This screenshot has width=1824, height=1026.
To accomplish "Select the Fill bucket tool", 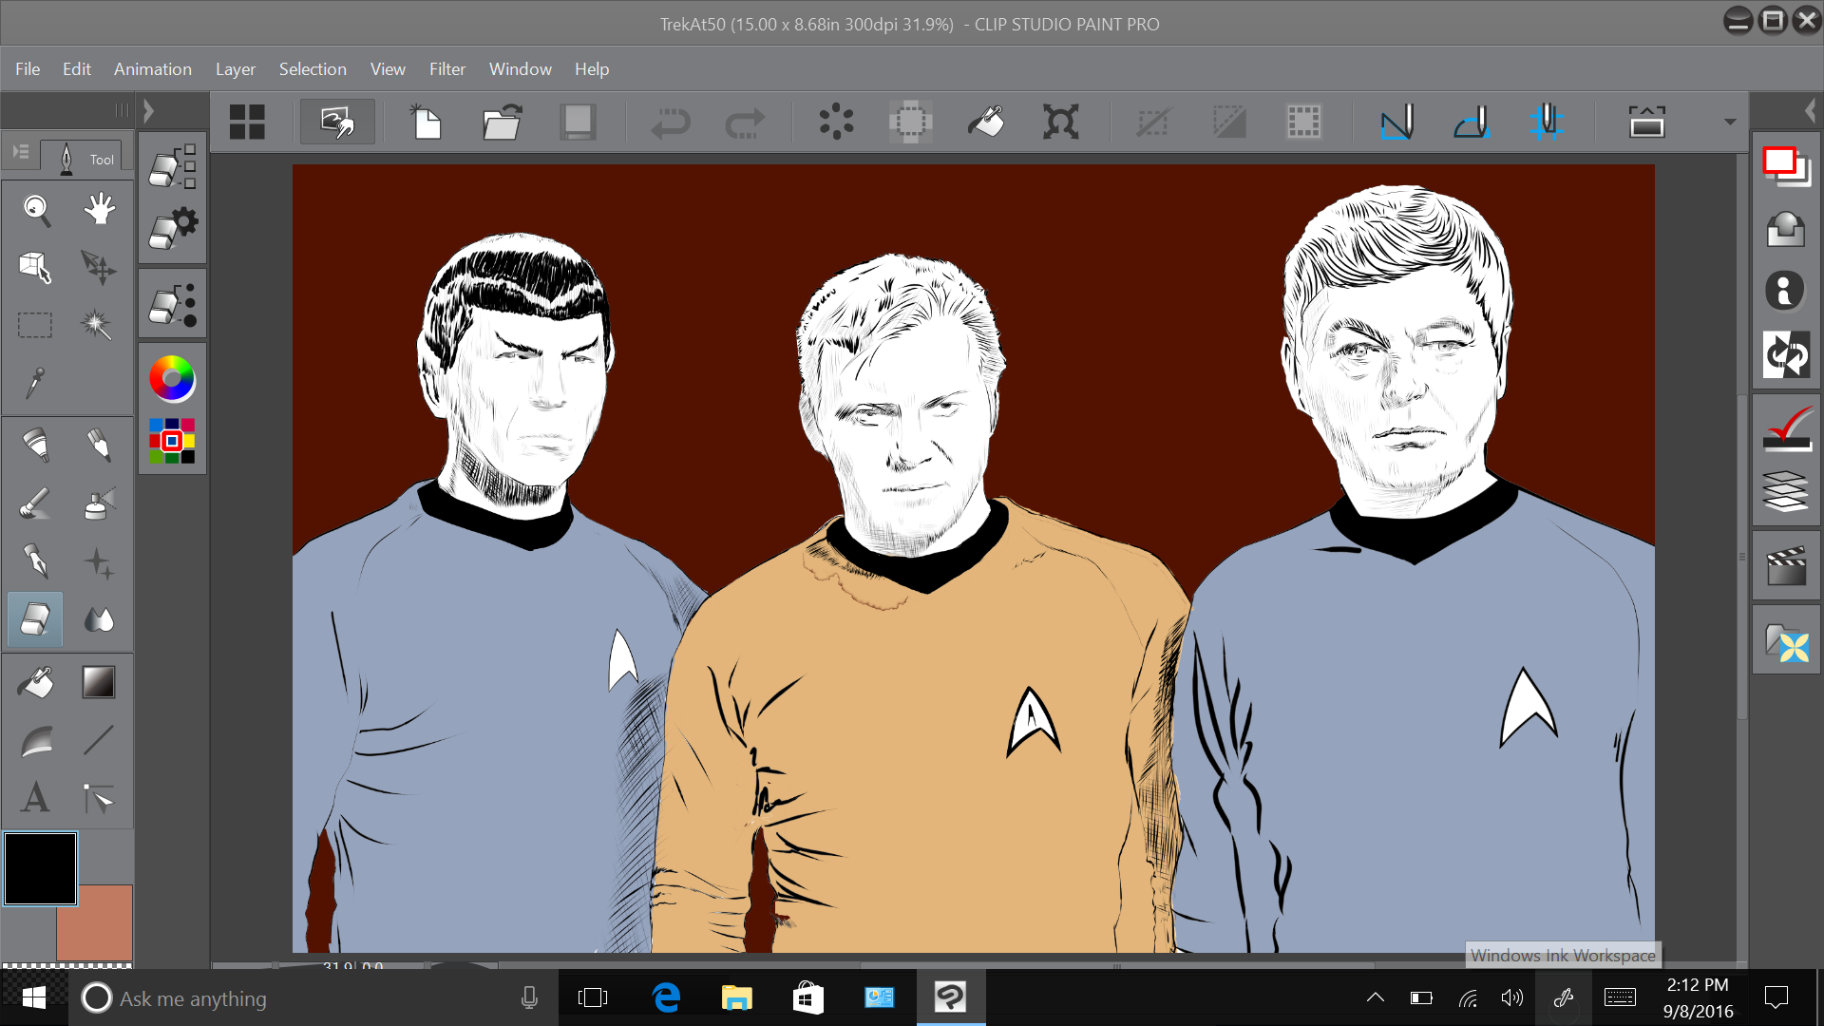I will (36, 683).
